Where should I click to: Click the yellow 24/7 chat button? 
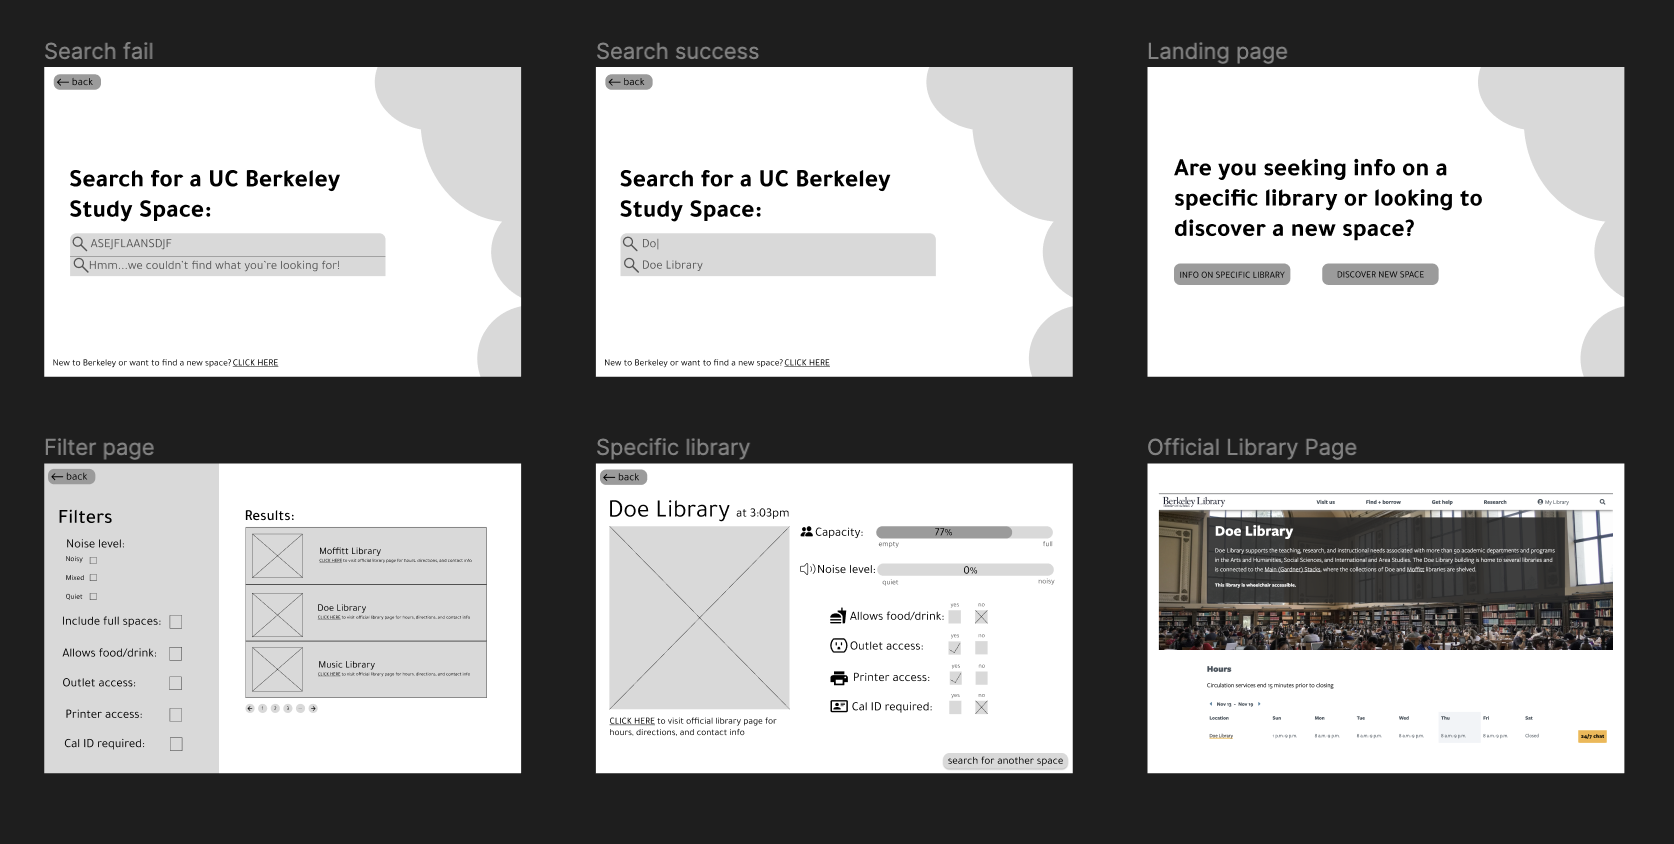tap(1592, 736)
